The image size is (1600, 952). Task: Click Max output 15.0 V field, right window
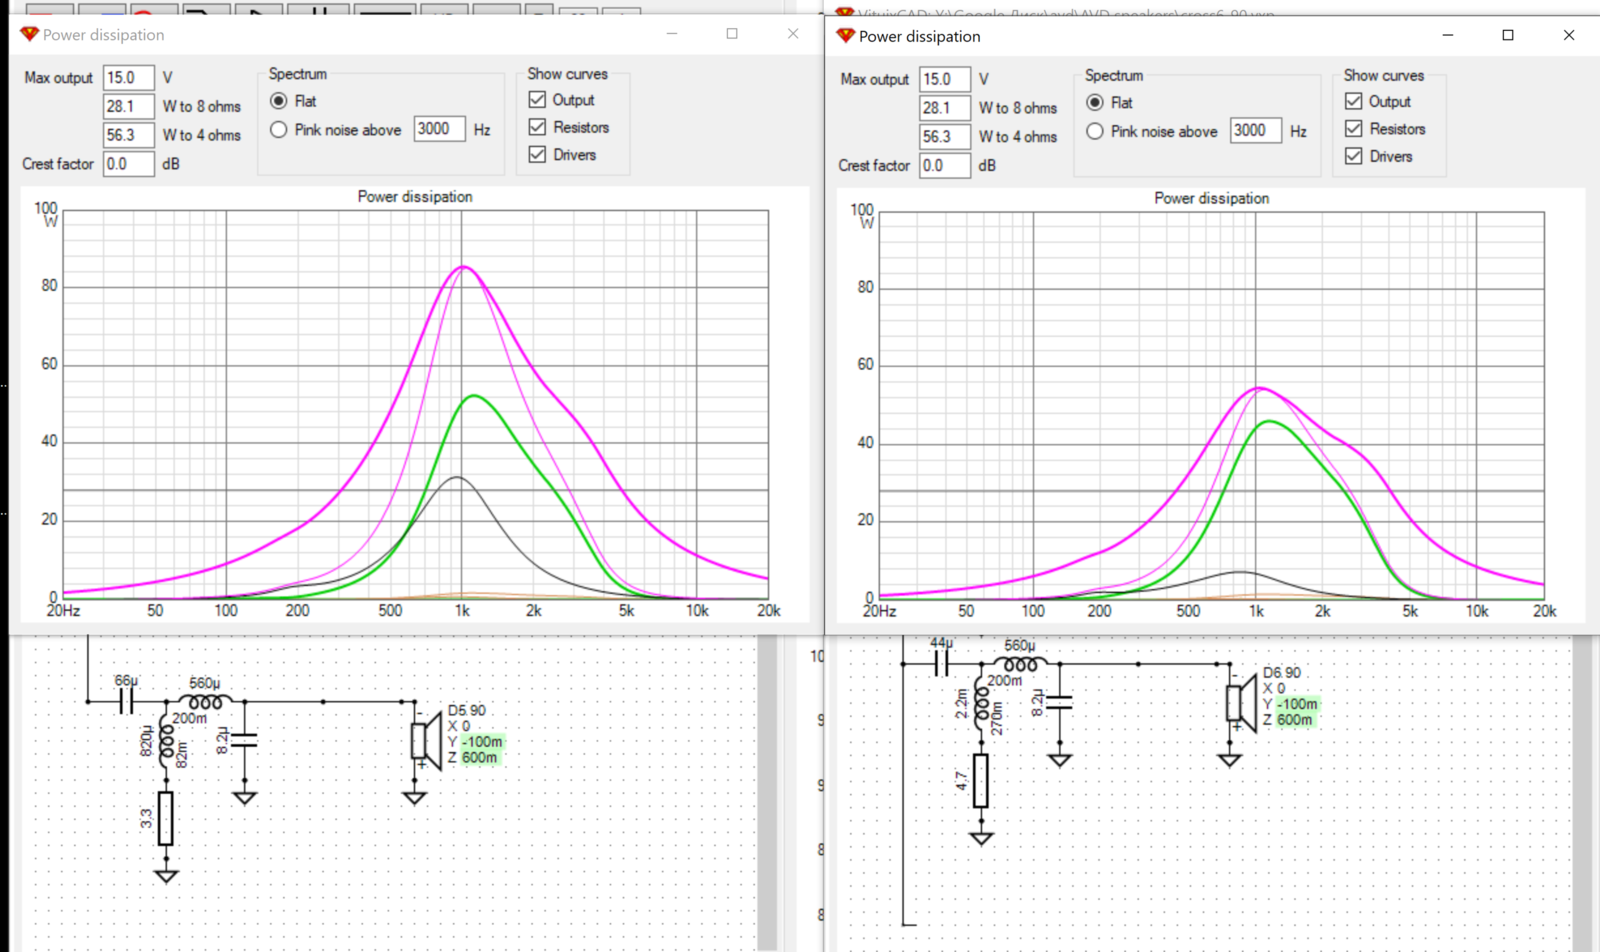click(x=945, y=79)
